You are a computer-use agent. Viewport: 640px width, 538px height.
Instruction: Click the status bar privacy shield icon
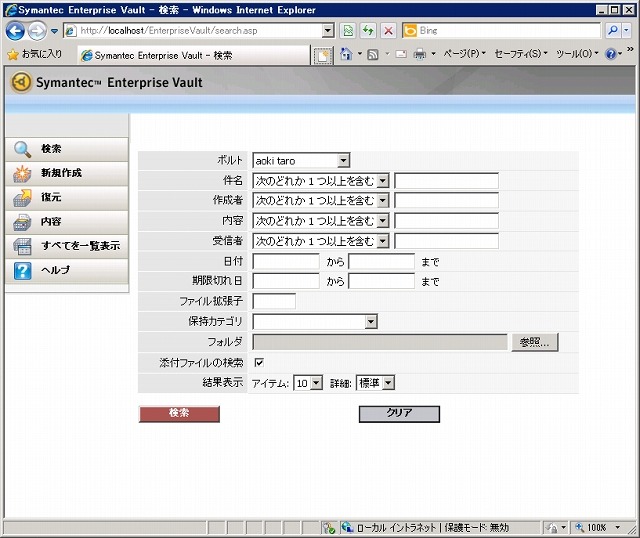[x=328, y=527]
